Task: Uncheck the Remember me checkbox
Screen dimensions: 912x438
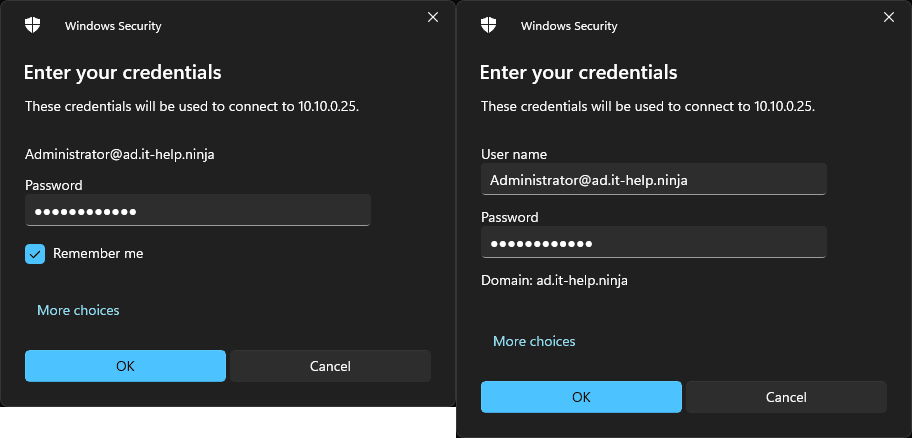Action: pos(35,254)
